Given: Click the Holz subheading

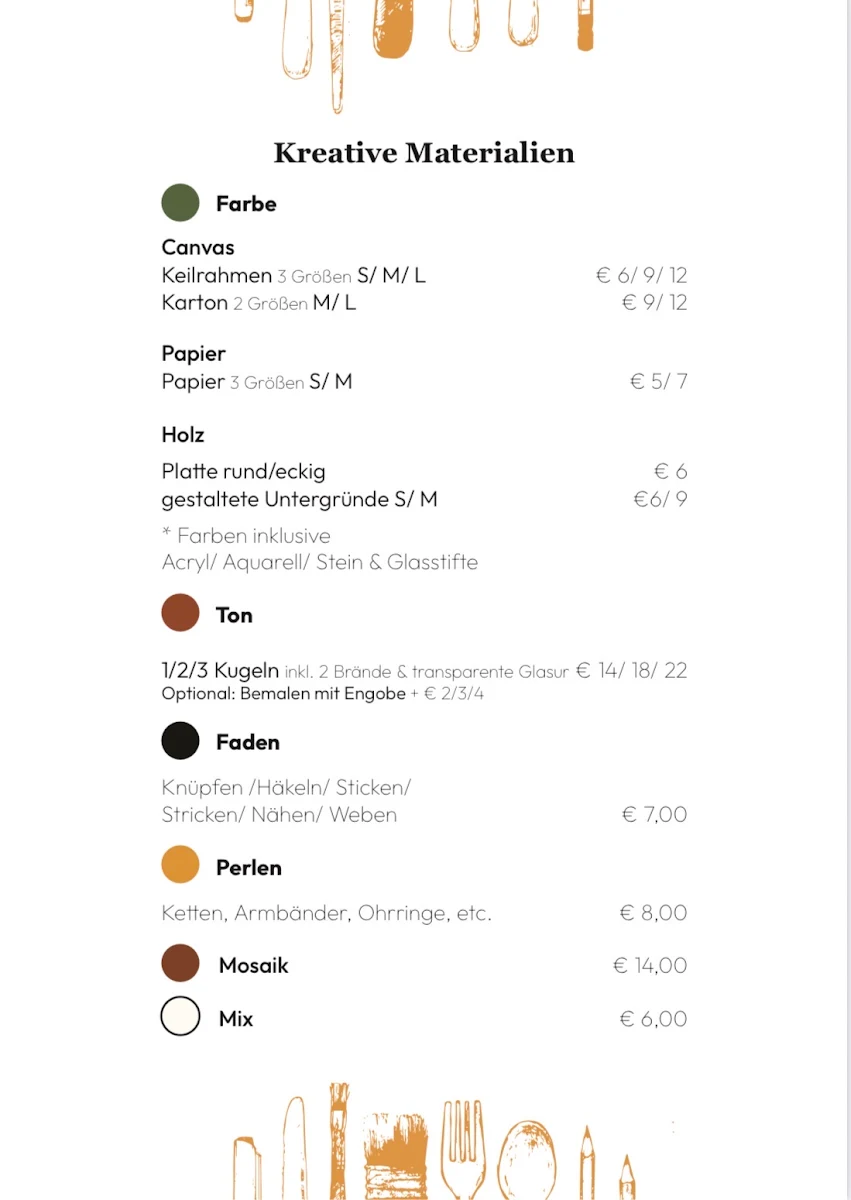Looking at the screenshot, I should coord(183,435).
